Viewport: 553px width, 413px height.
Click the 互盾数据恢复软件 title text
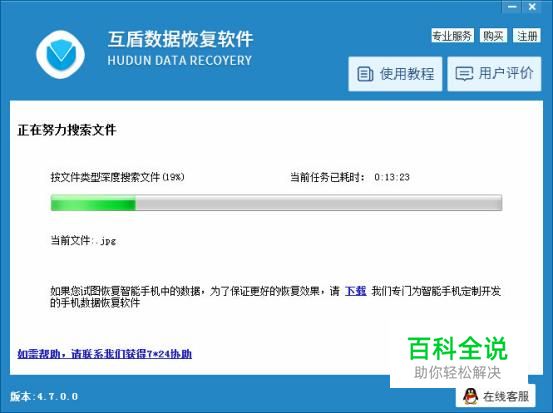[180, 39]
